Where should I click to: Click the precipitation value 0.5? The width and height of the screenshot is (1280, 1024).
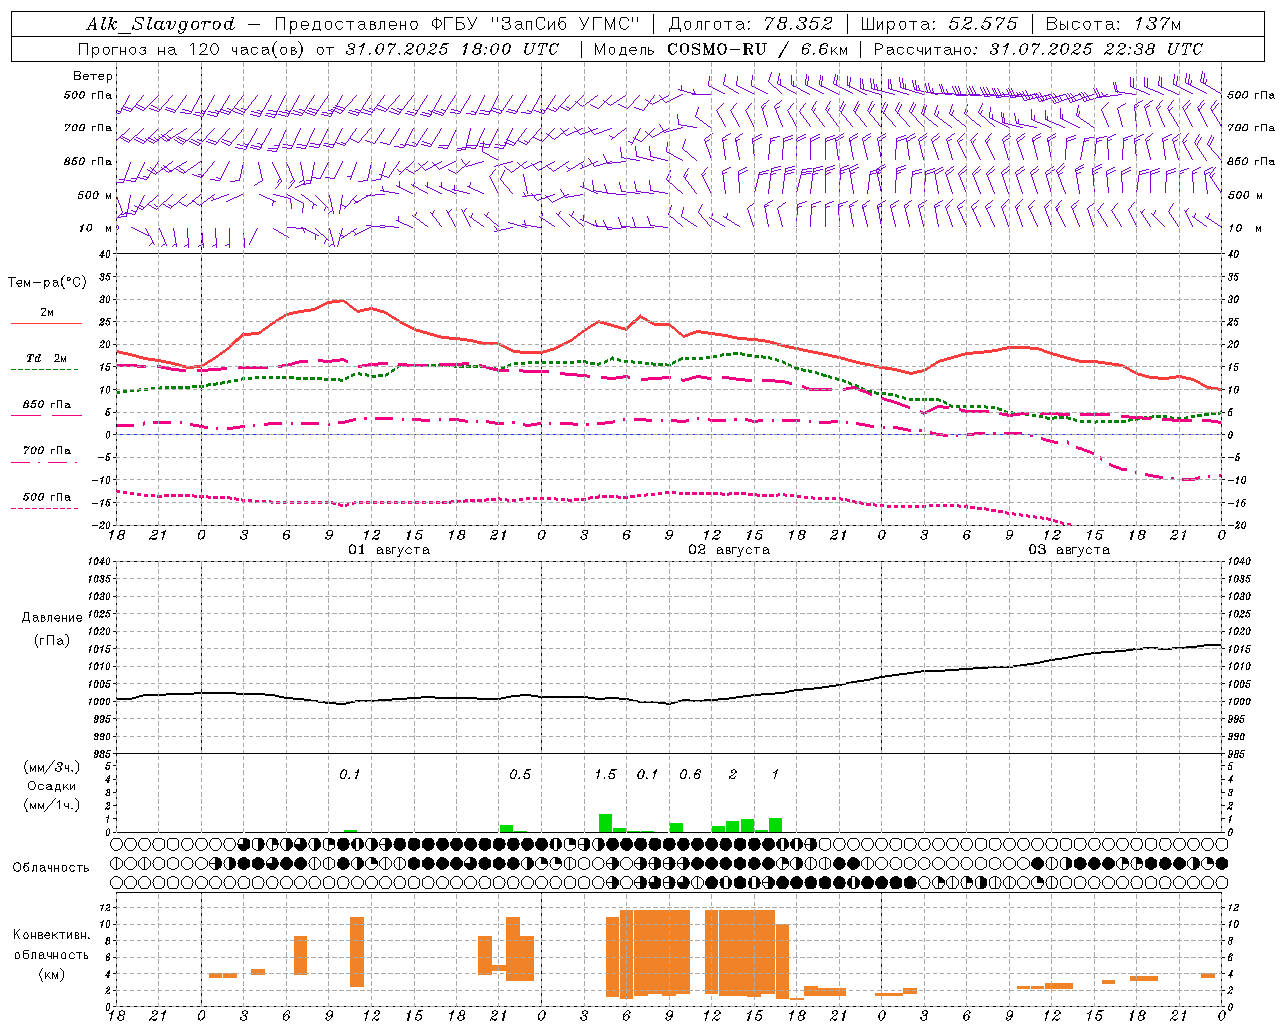click(520, 775)
